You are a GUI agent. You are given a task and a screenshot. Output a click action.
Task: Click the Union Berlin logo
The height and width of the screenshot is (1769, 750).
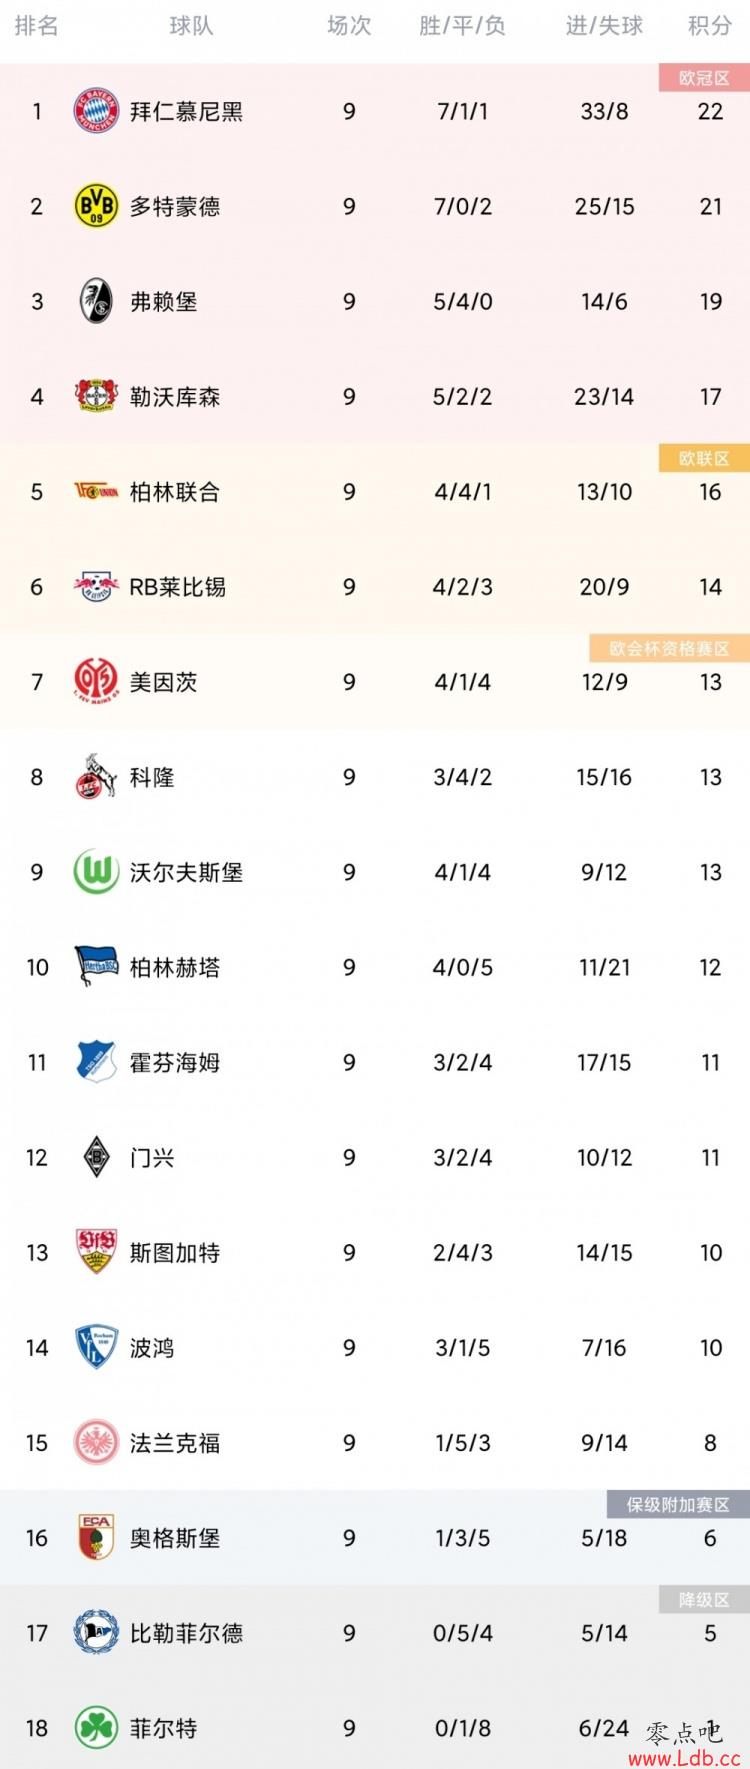point(96,491)
